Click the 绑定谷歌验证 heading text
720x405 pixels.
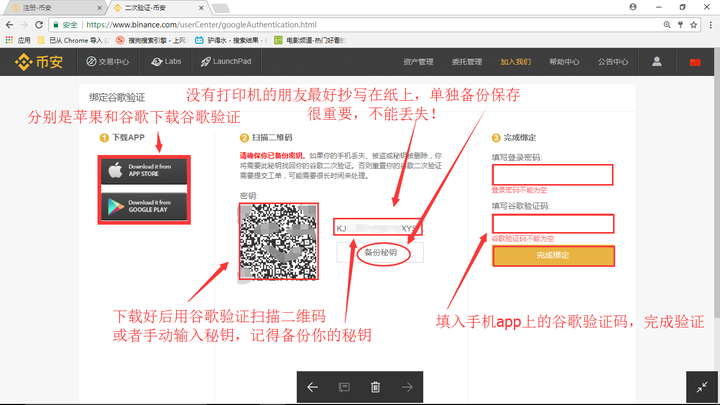pos(117,97)
